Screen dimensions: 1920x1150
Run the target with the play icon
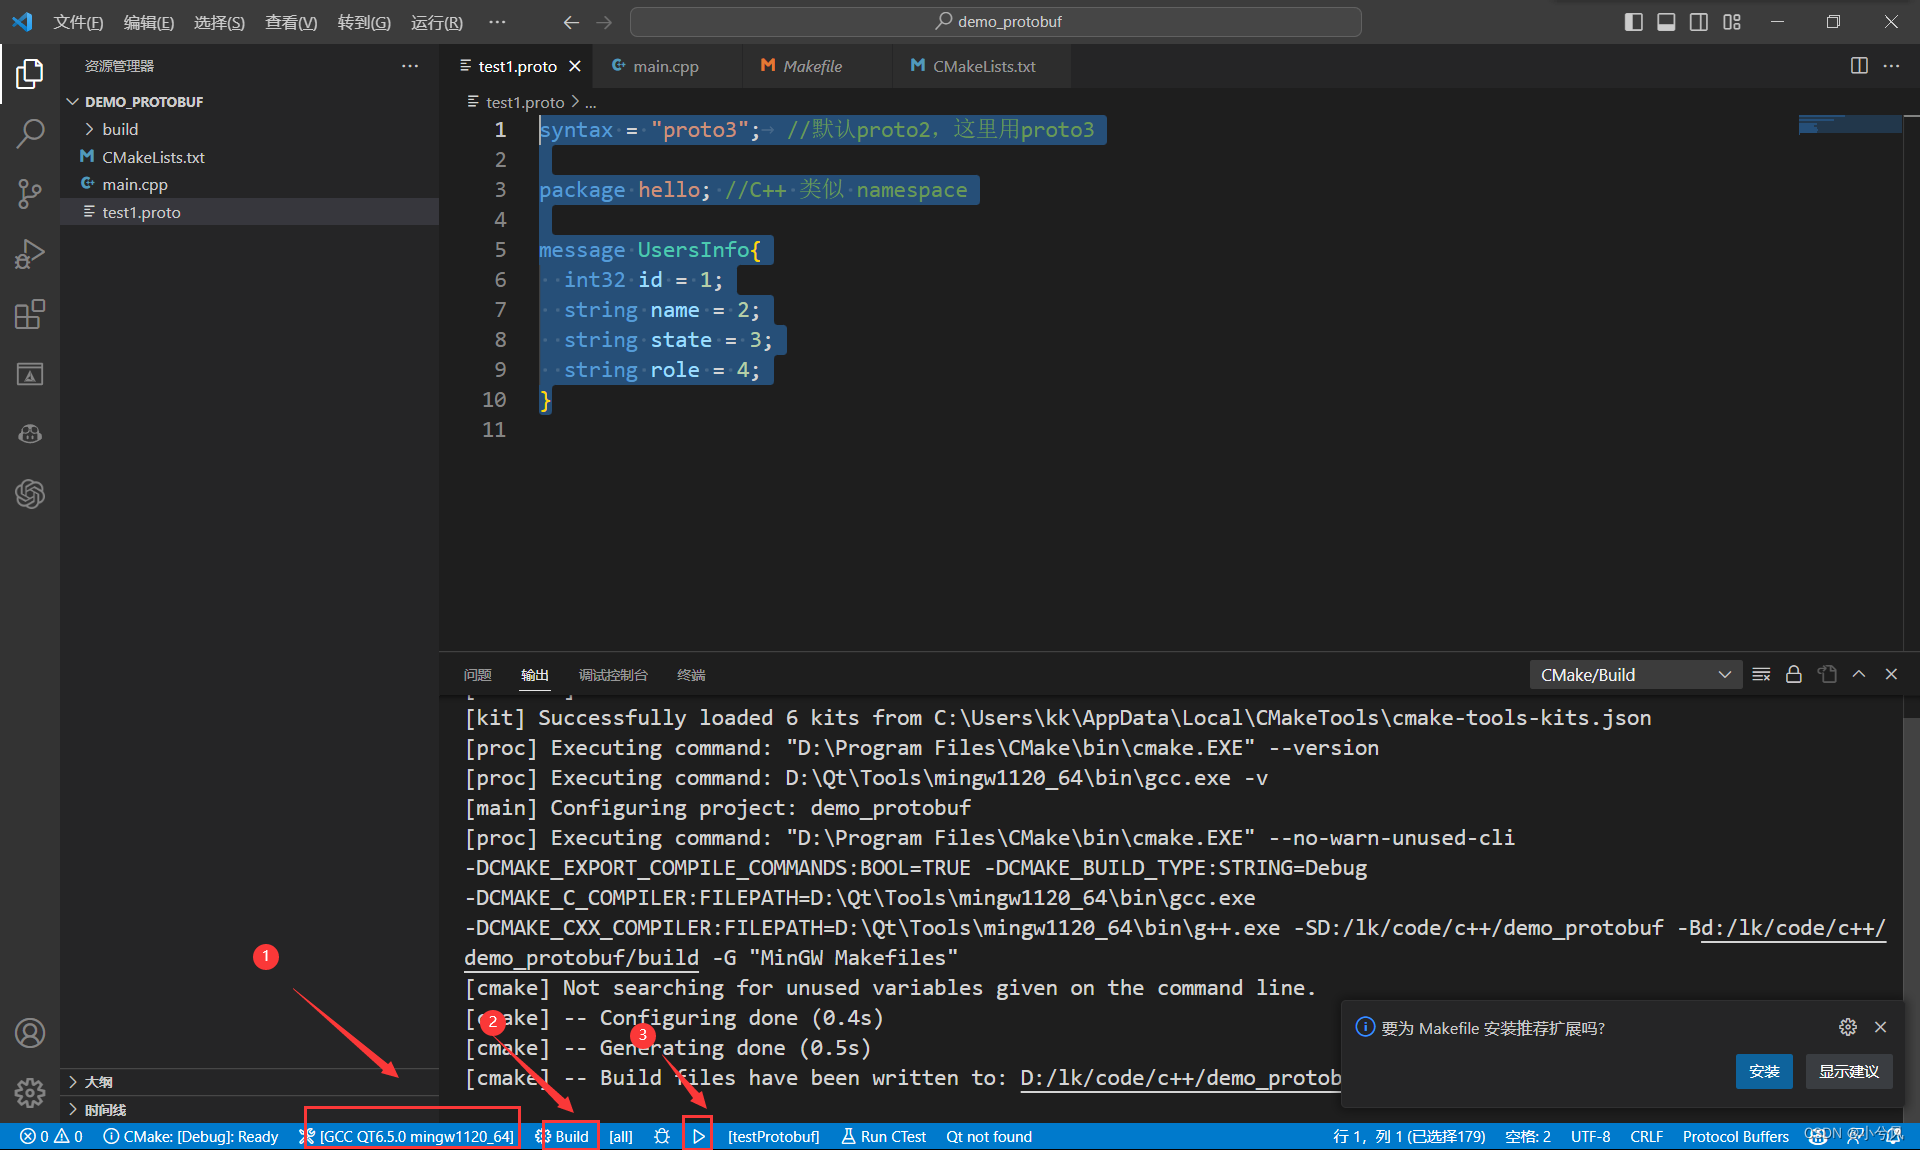(699, 1136)
